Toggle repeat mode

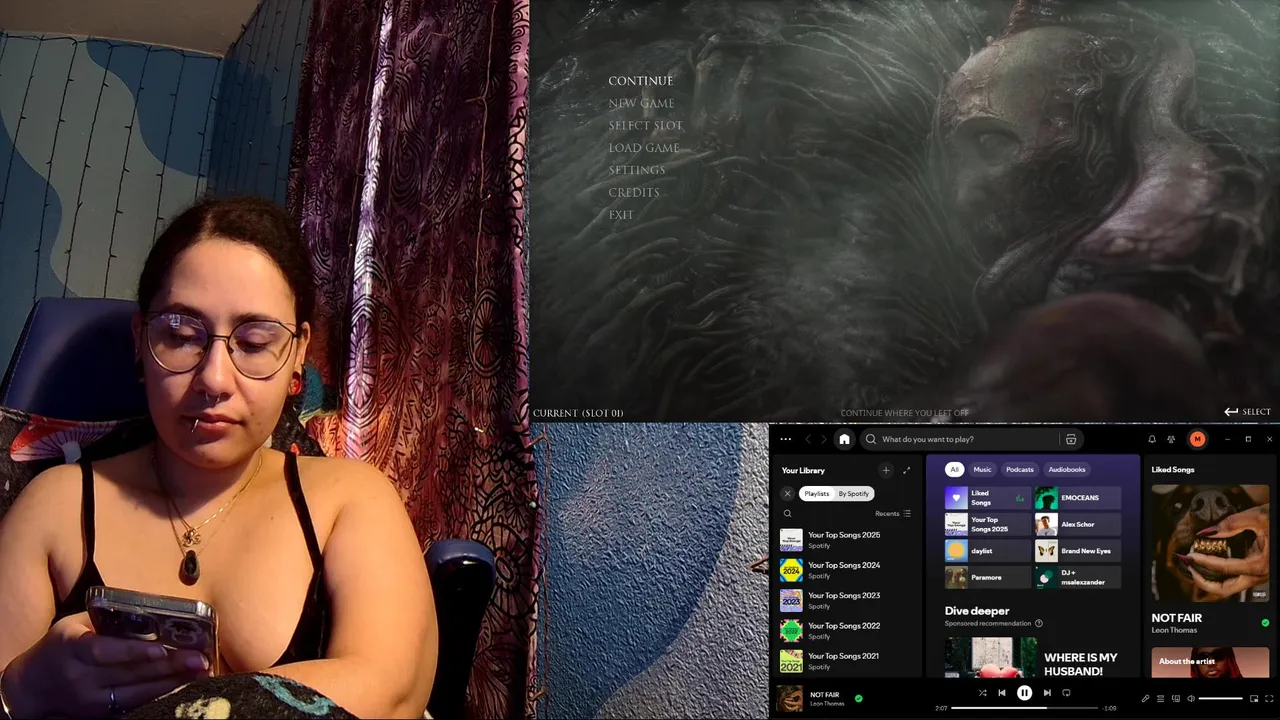(1066, 692)
